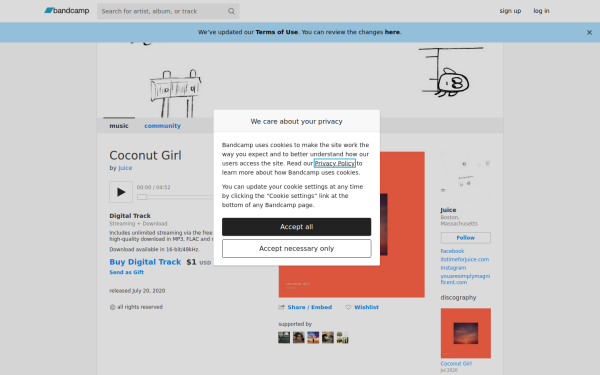Click the Bandcamp logo
The height and width of the screenshot is (375, 600).
click(67, 11)
